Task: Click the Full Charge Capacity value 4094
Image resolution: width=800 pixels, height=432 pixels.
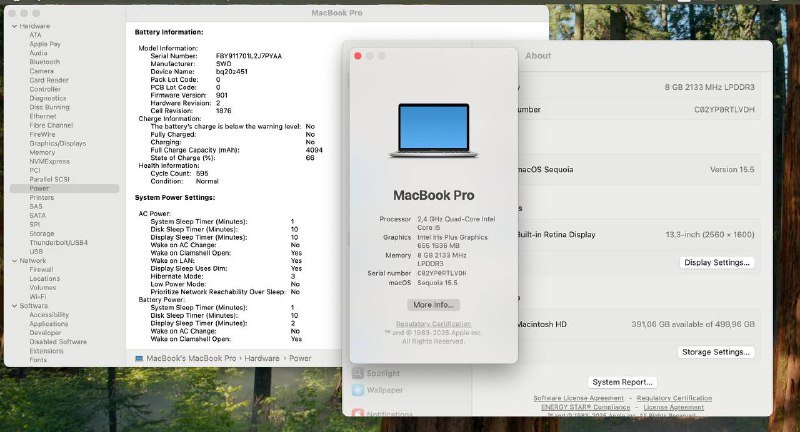Action: [314, 150]
